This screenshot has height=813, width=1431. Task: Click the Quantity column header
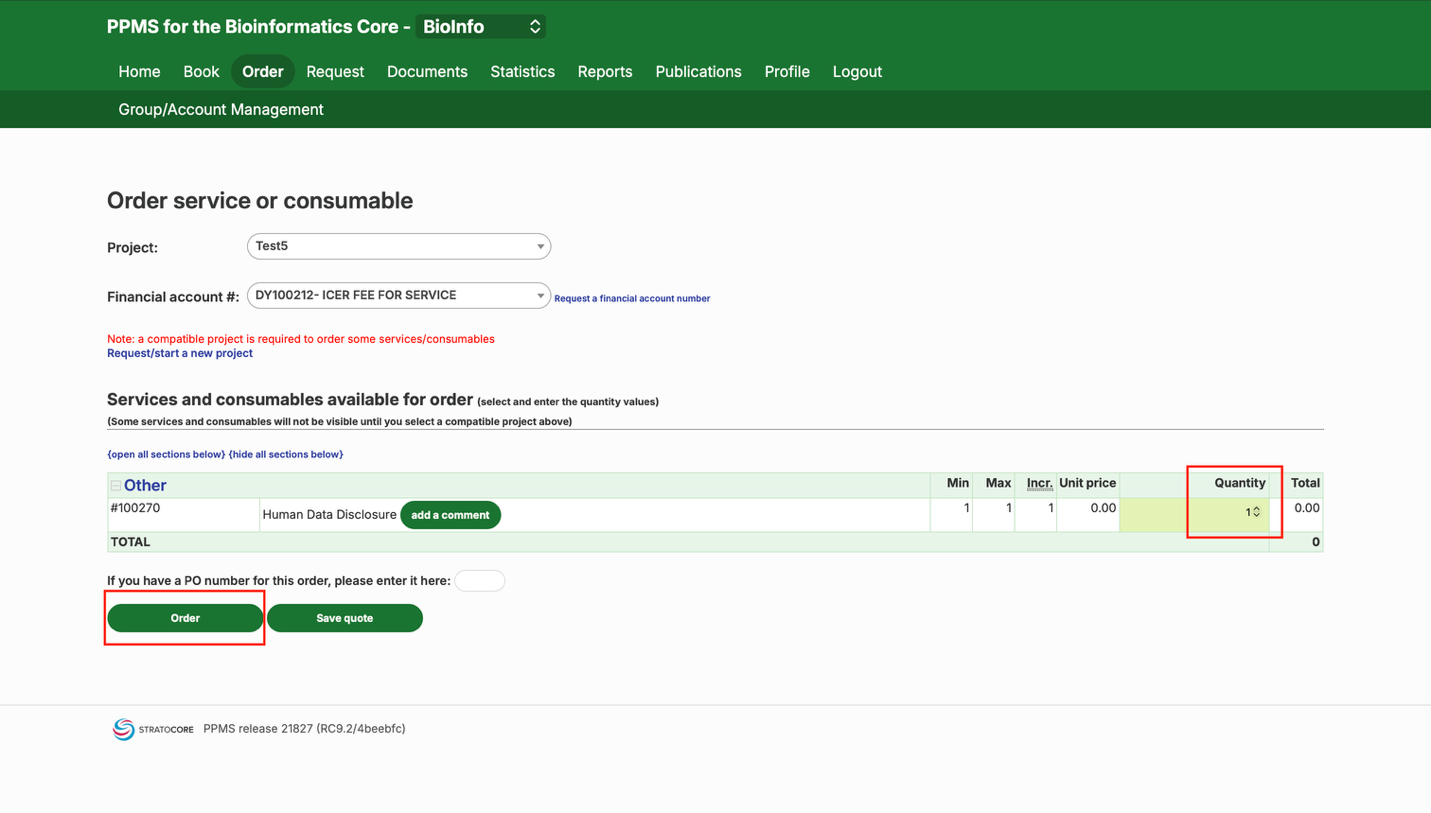pyautogui.click(x=1240, y=483)
